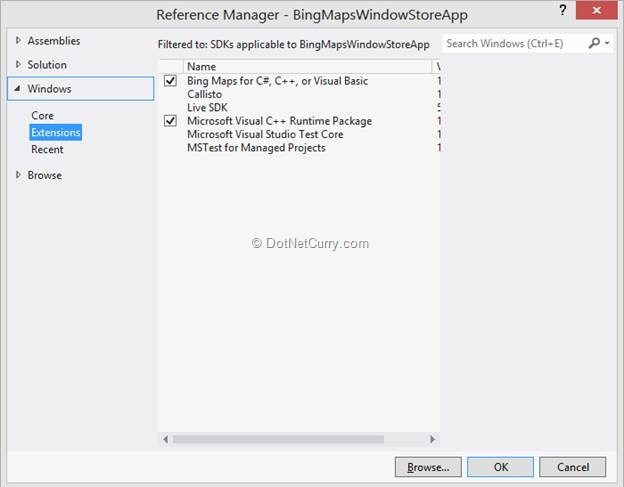Select the Solution section label
The width and height of the screenshot is (624, 487).
(47, 64)
